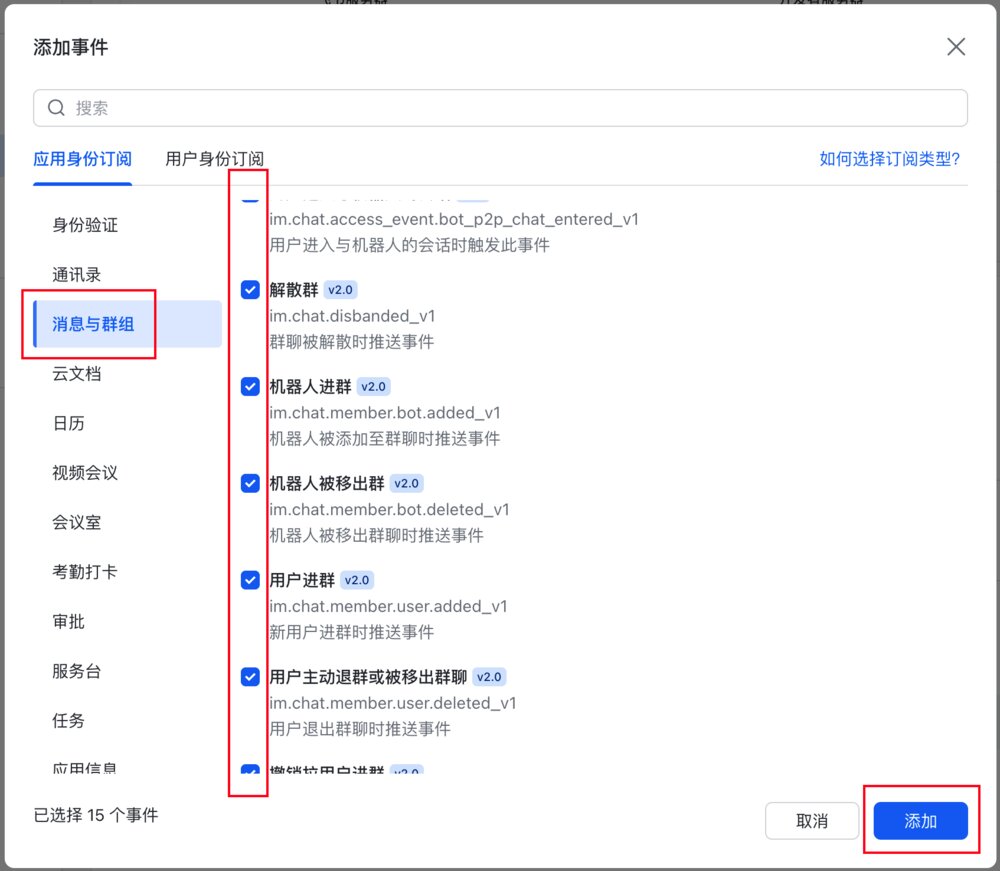Click the 添加 button
Viewport: 1000px width, 871px height.
(x=920, y=821)
